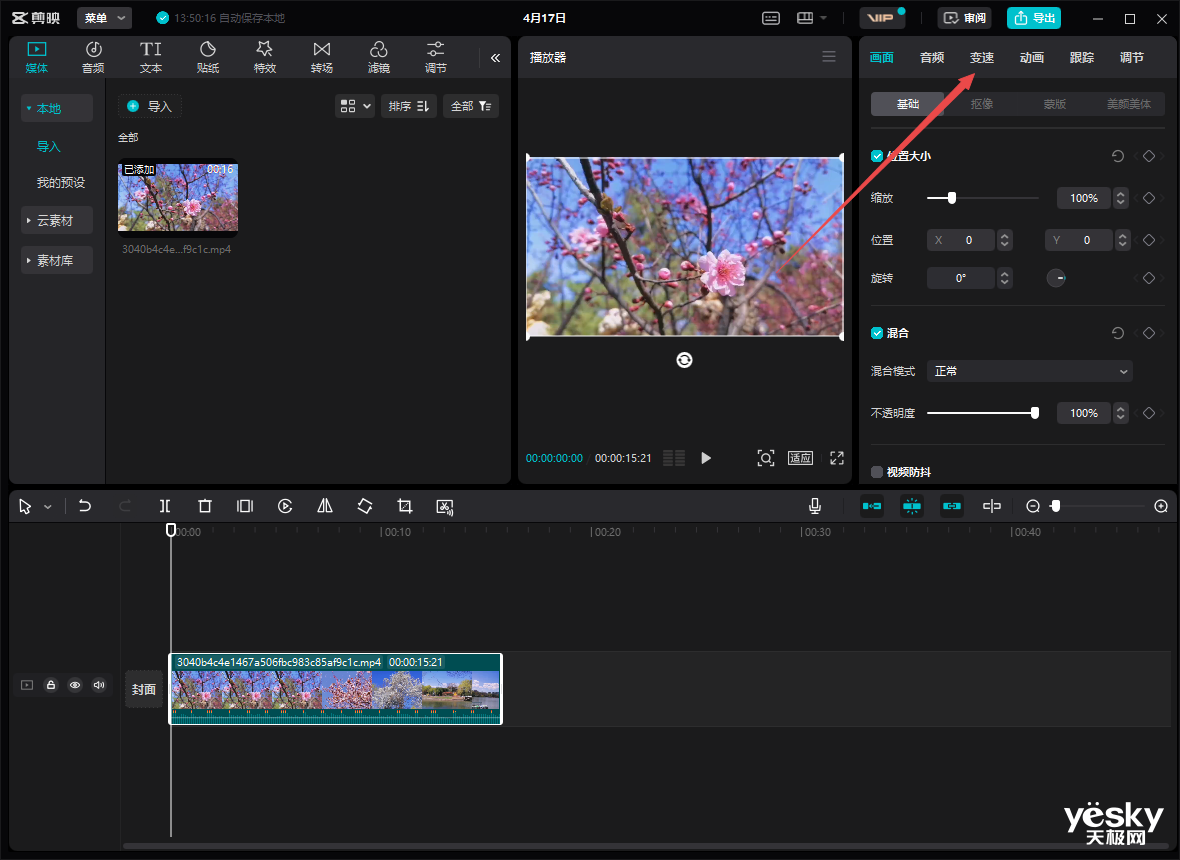This screenshot has height=860, width=1180.
Task: Open the 调节 adjustment tab in left toolbar
Action: (436, 57)
